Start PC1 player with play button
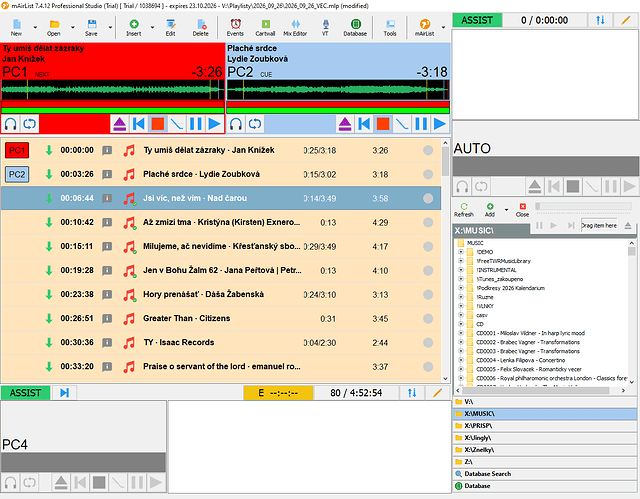This screenshot has height=499, width=640. coord(214,124)
